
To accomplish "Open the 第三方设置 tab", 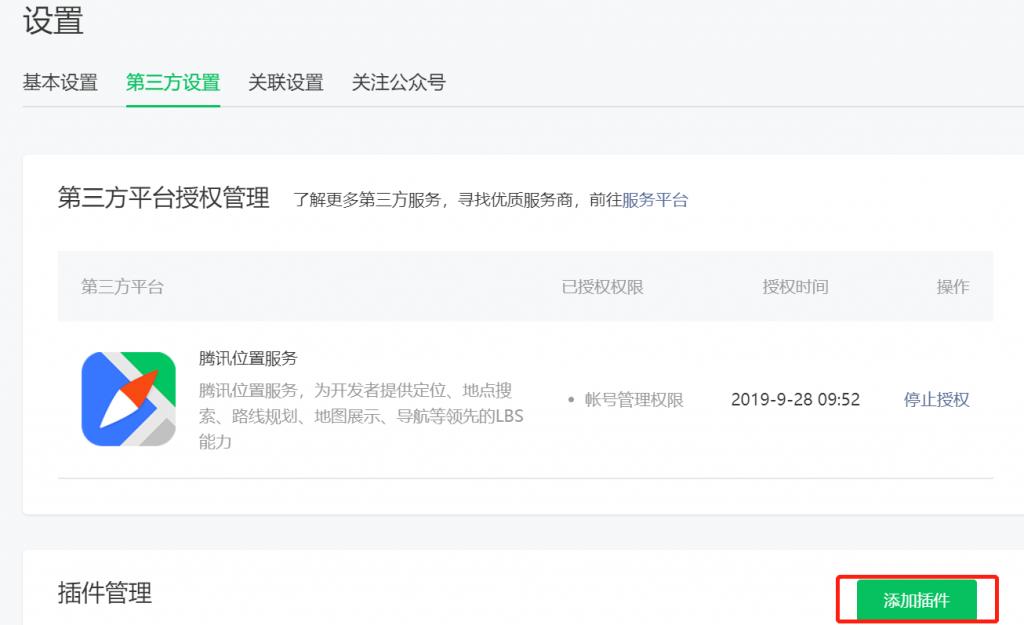I will point(172,84).
